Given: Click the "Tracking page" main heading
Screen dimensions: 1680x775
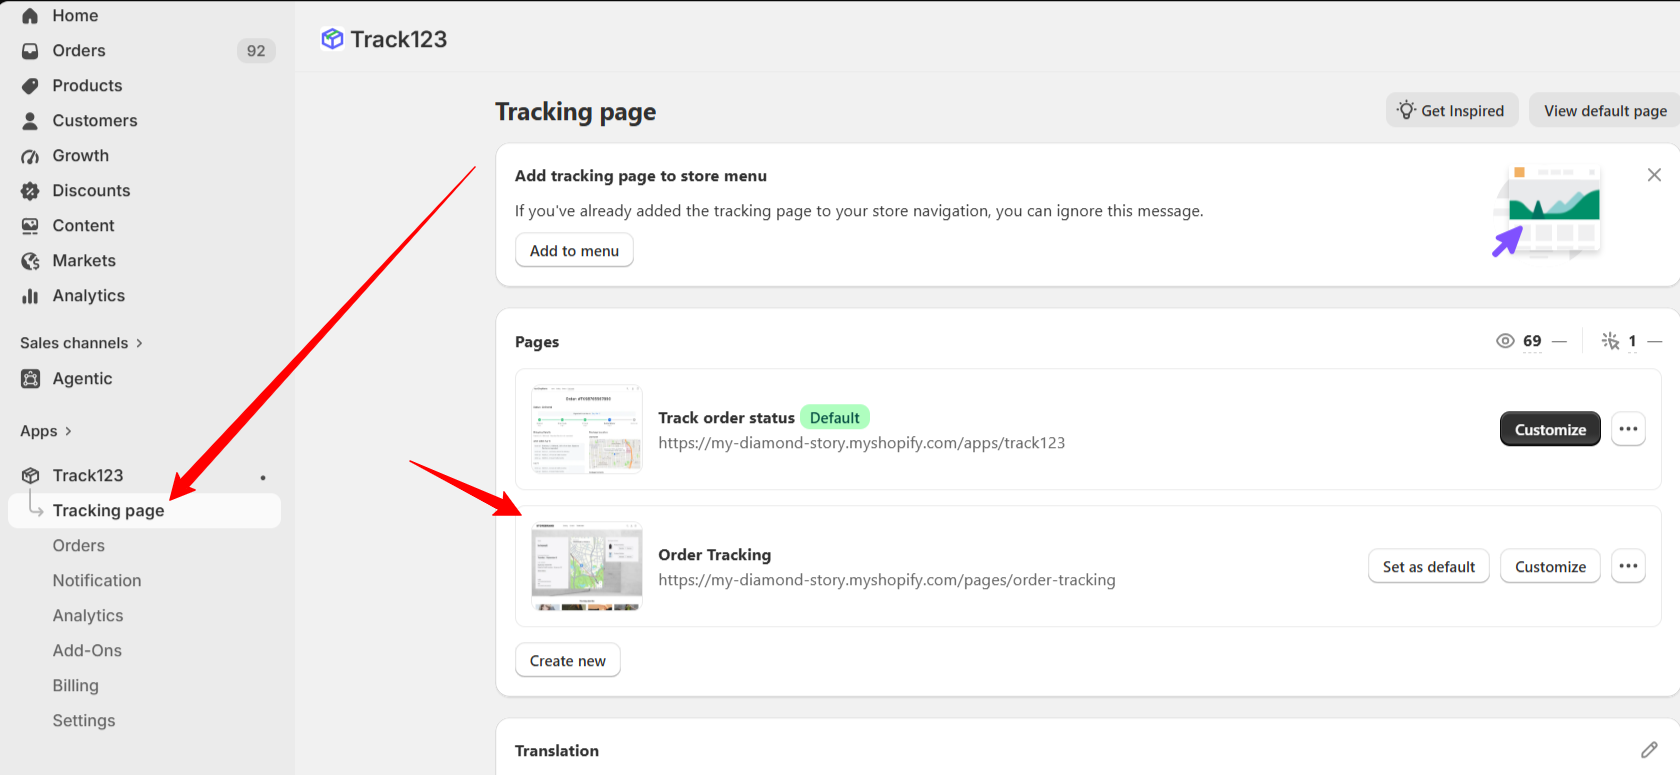Looking at the screenshot, I should click(x=576, y=111).
